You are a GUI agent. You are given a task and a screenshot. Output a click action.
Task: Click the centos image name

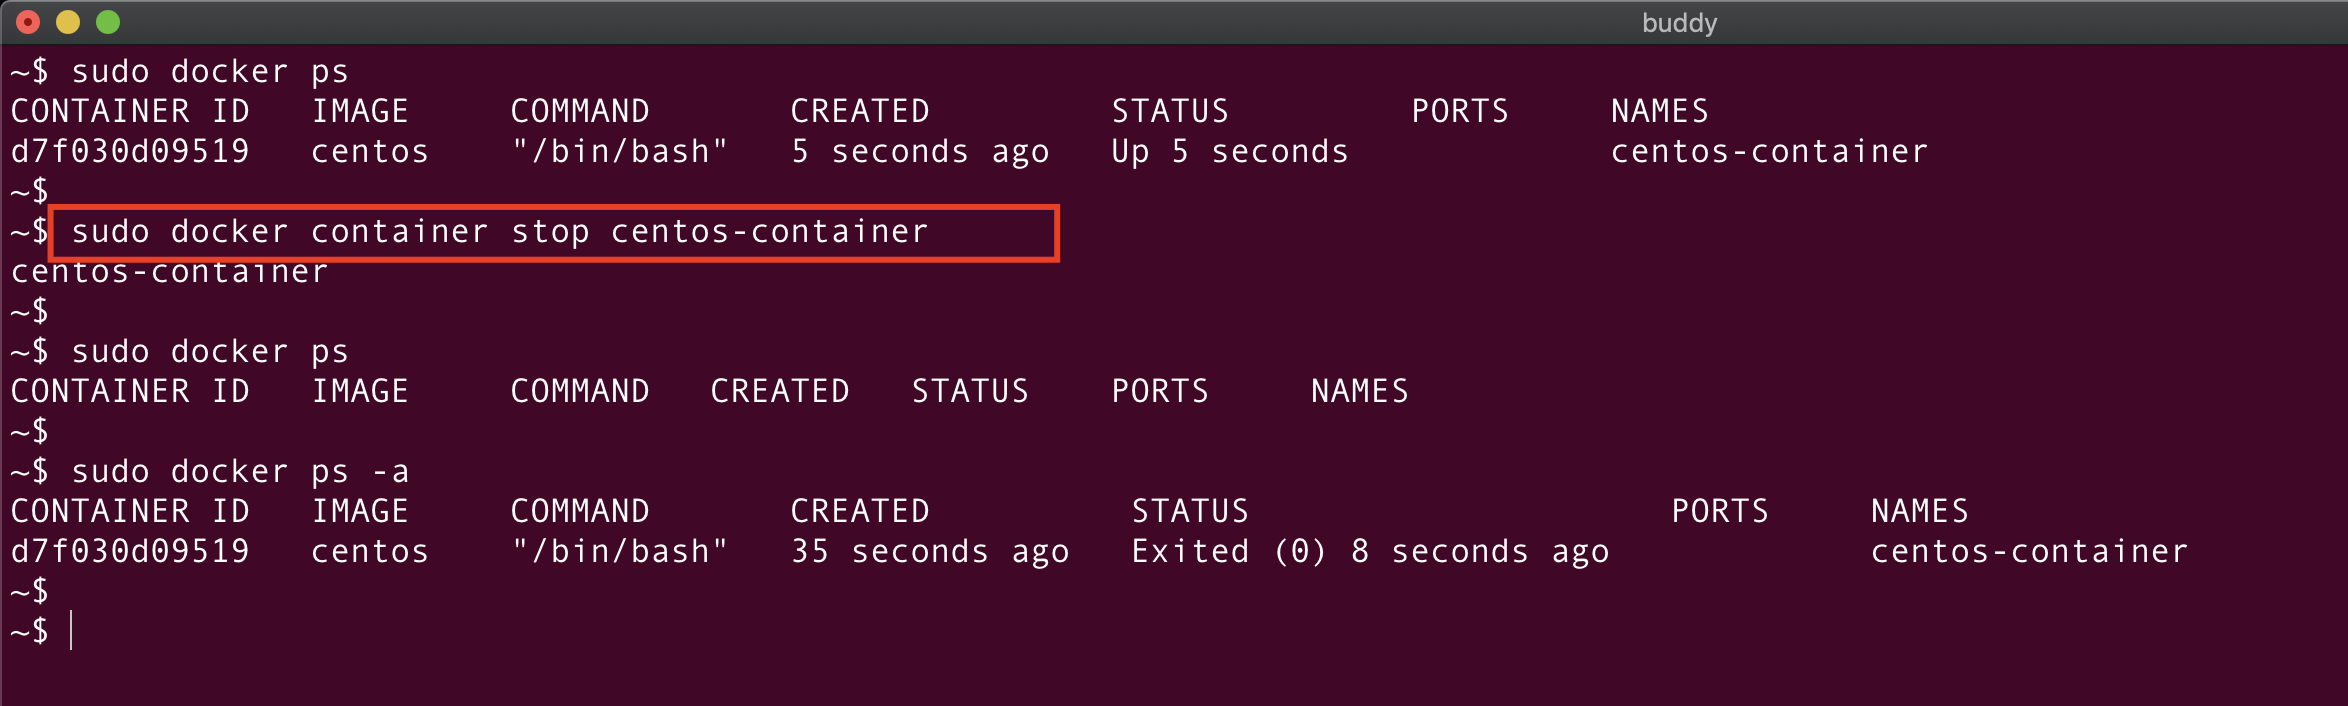pos(370,150)
